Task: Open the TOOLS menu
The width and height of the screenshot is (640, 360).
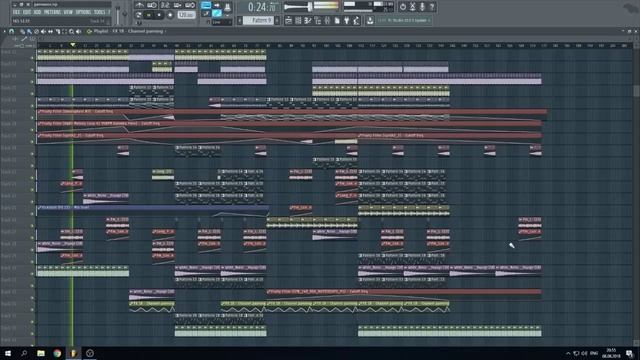Action: click(100, 12)
